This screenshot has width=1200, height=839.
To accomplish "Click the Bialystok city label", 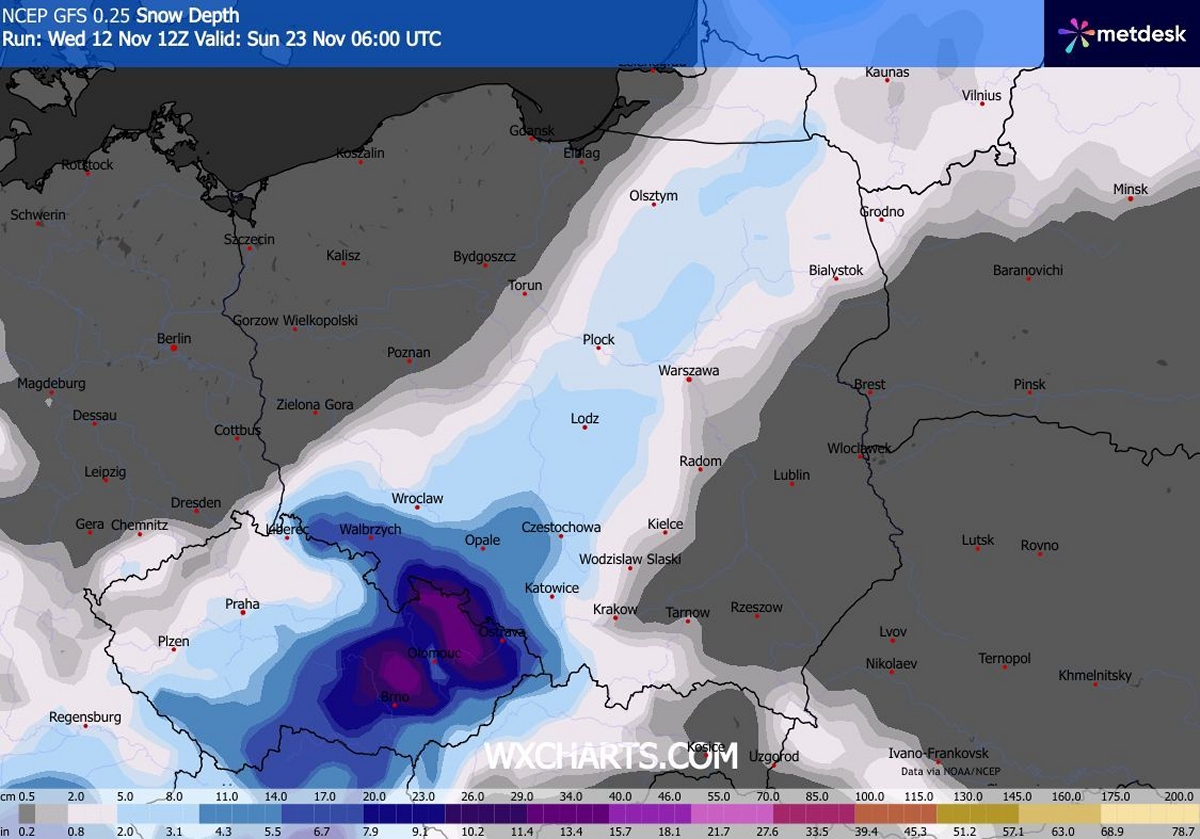I will [x=835, y=270].
